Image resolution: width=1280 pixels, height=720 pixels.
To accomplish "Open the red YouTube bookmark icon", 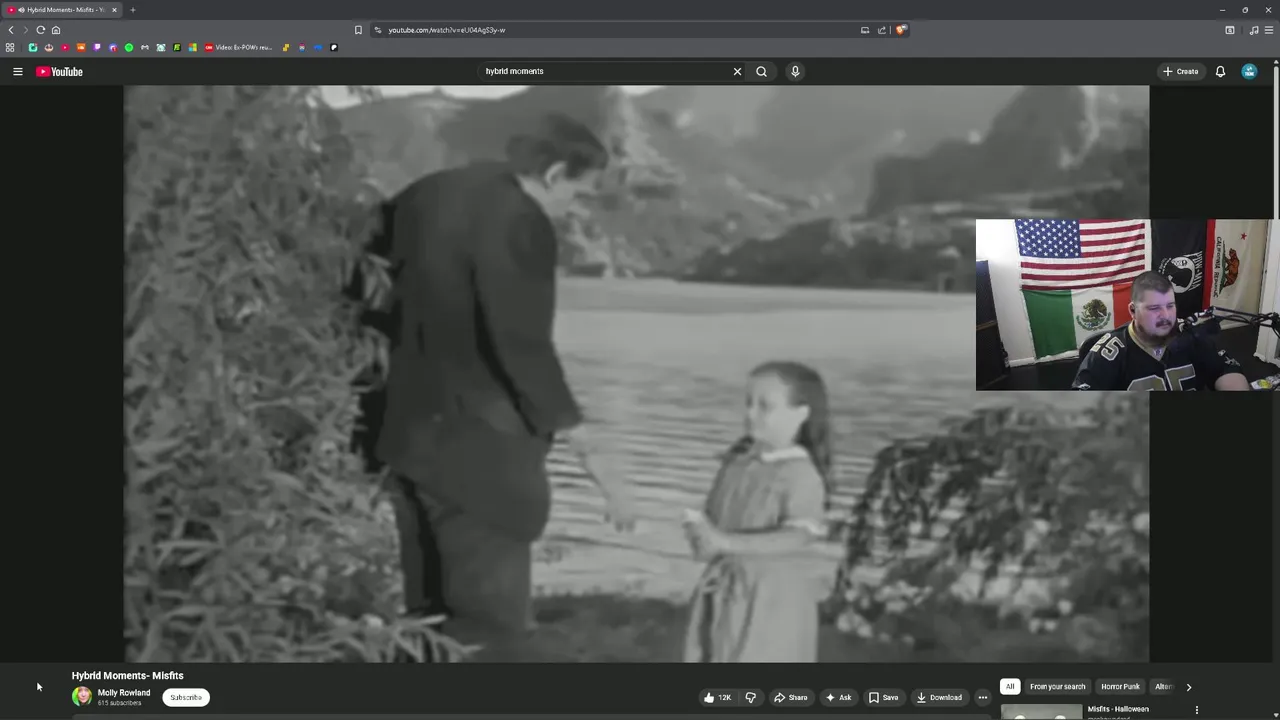I will 65,47.
